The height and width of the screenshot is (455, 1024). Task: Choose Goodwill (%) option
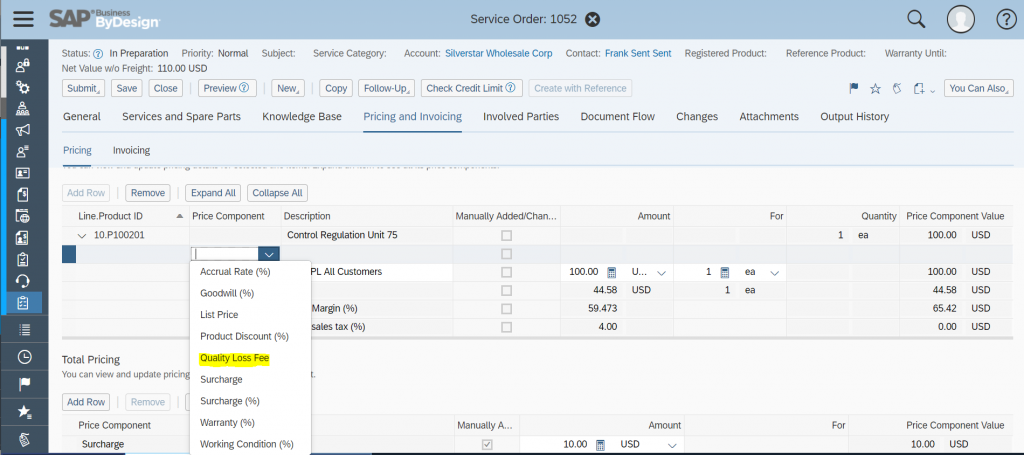click(227, 292)
